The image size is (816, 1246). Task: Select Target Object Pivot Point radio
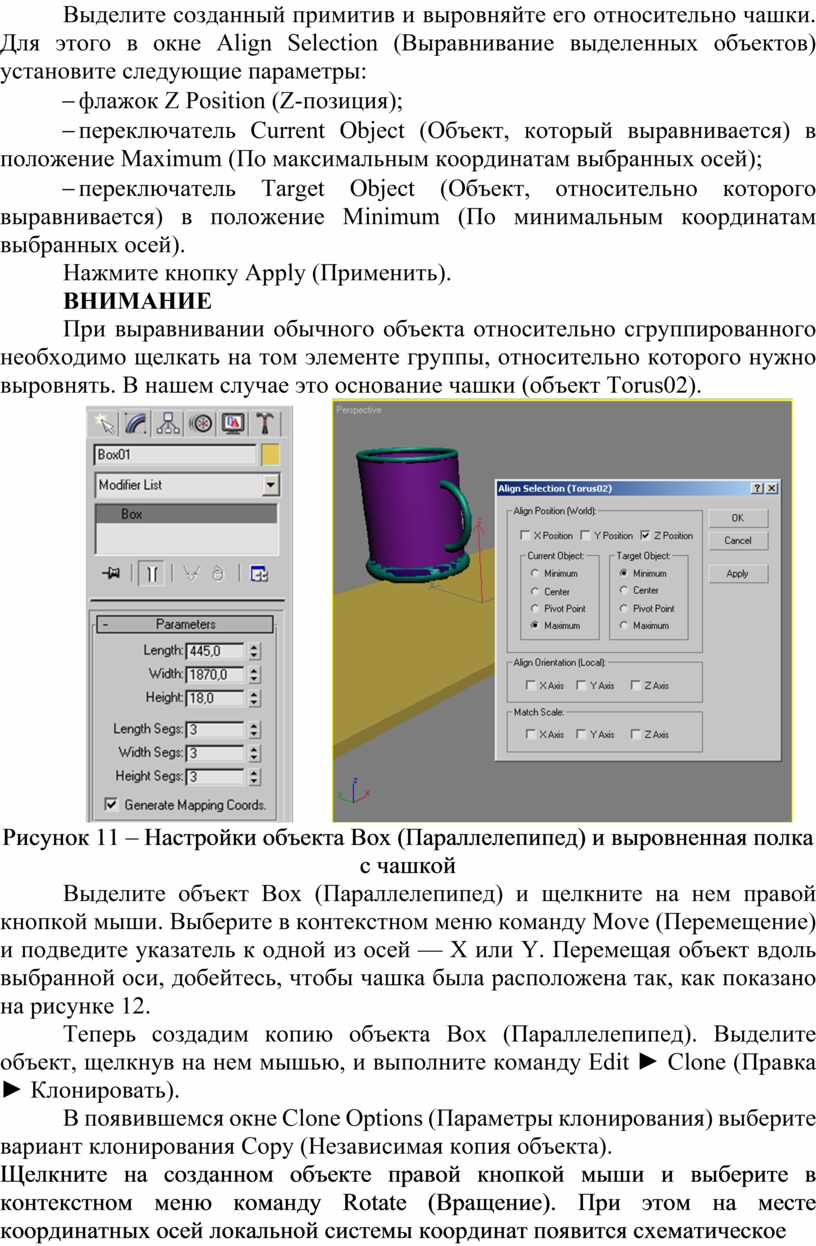tap(624, 608)
